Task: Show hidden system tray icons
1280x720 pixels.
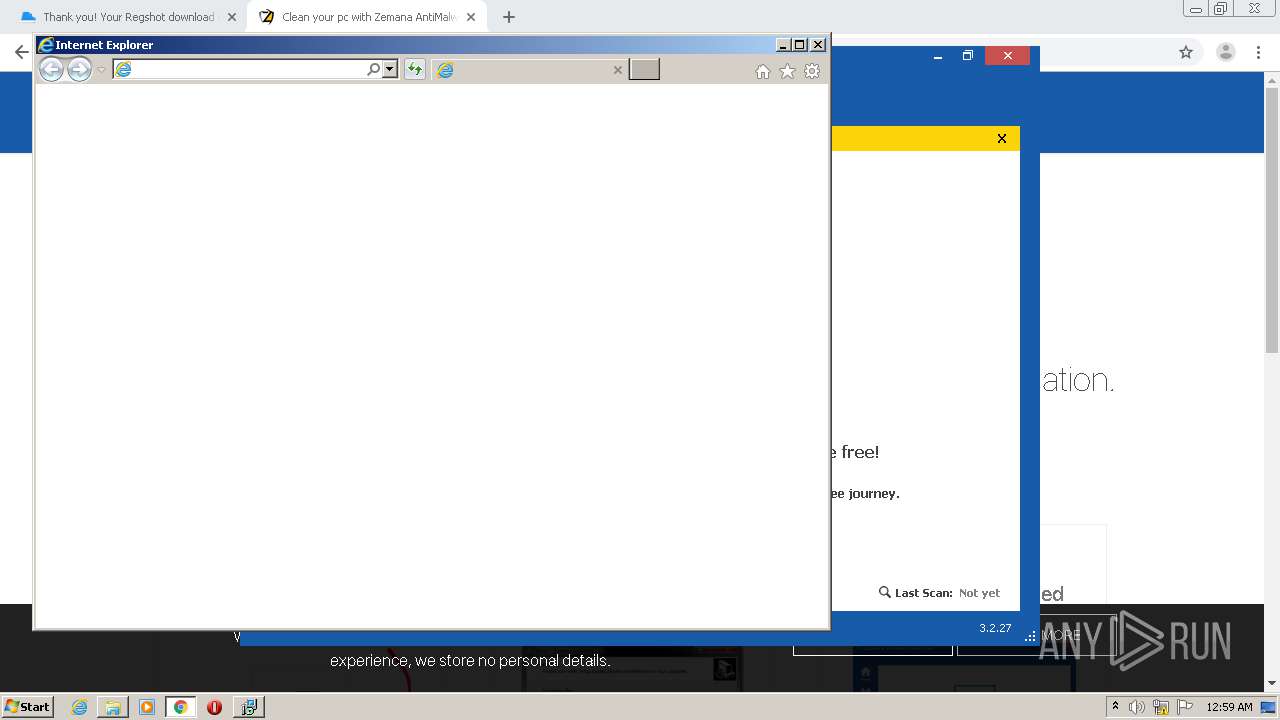Action: pos(1115,706)
